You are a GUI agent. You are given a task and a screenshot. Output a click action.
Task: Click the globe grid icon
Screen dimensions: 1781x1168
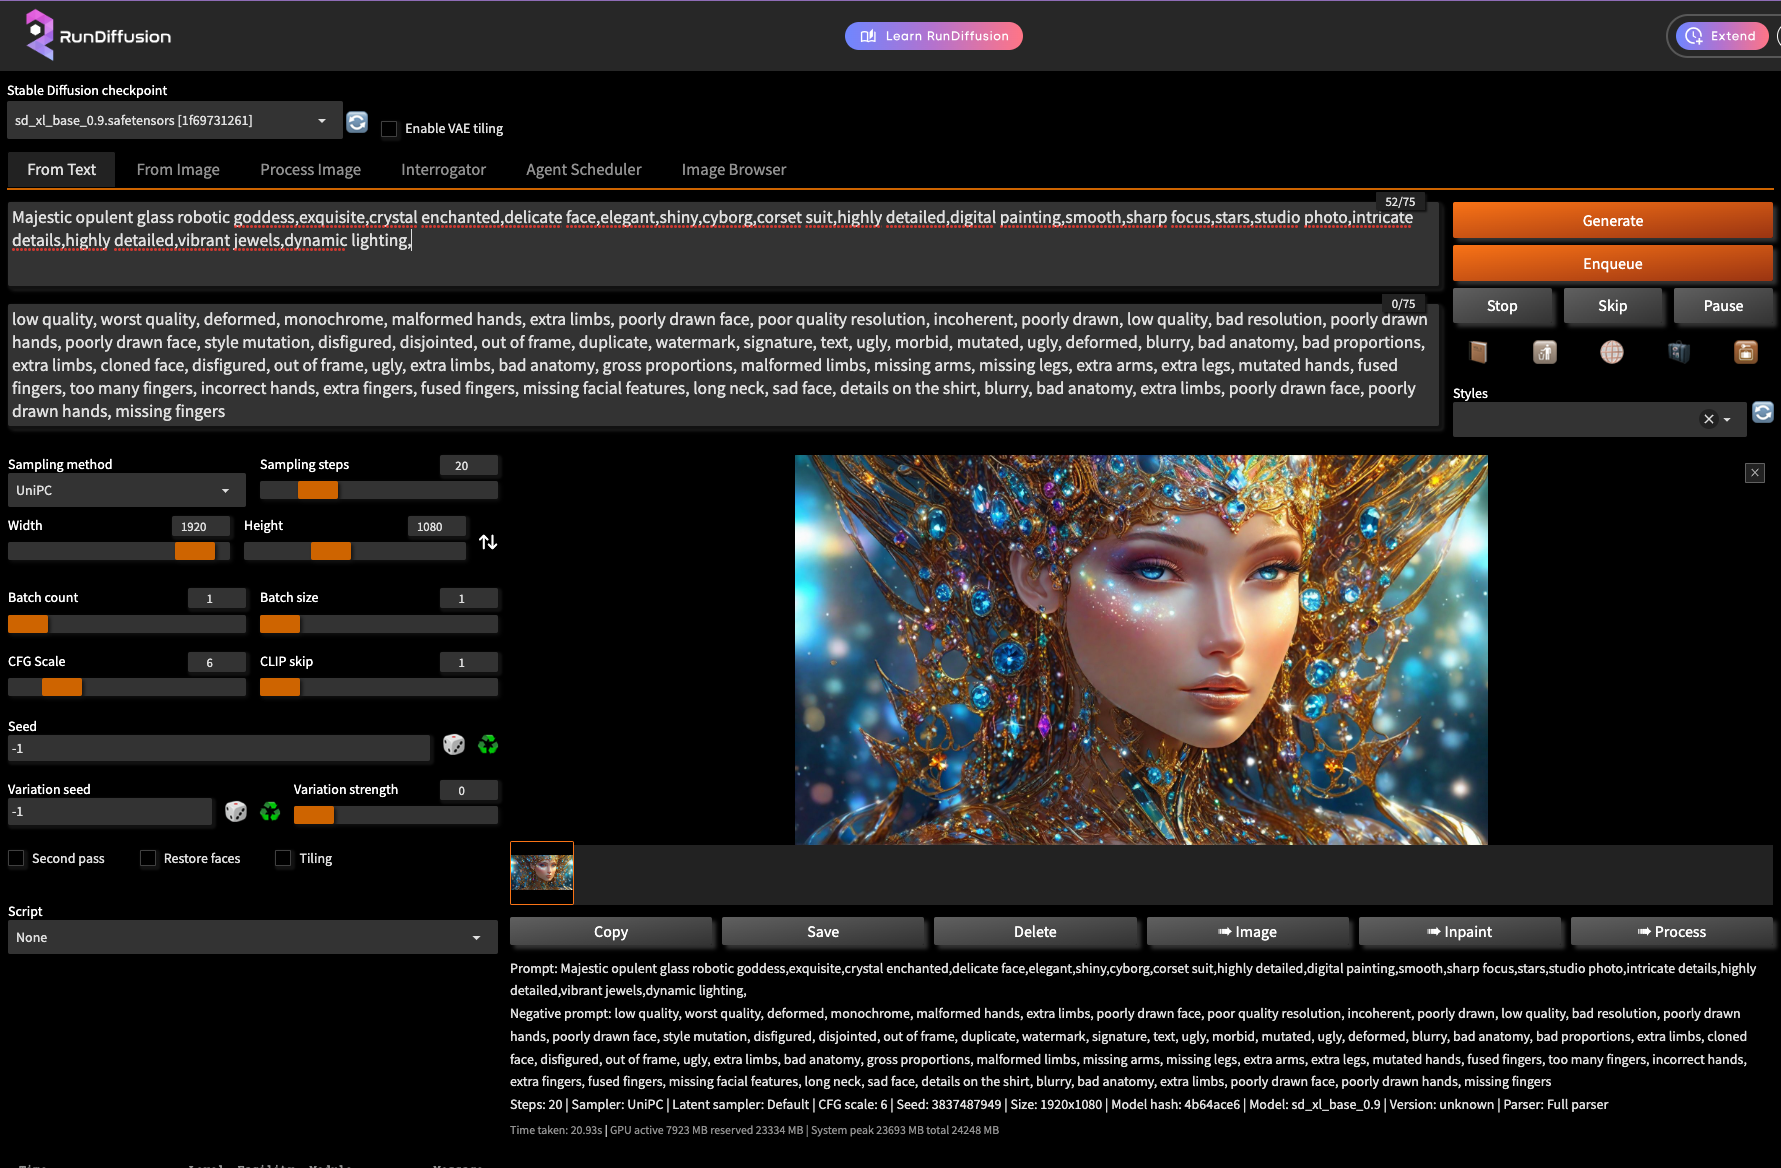point(1612,352)
